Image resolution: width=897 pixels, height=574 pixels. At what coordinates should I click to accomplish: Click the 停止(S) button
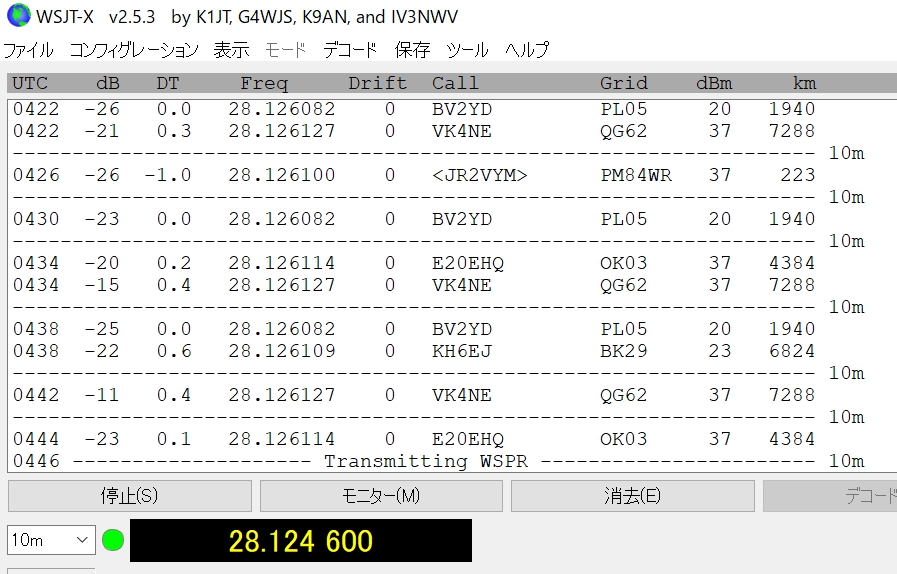click(129, 496)
